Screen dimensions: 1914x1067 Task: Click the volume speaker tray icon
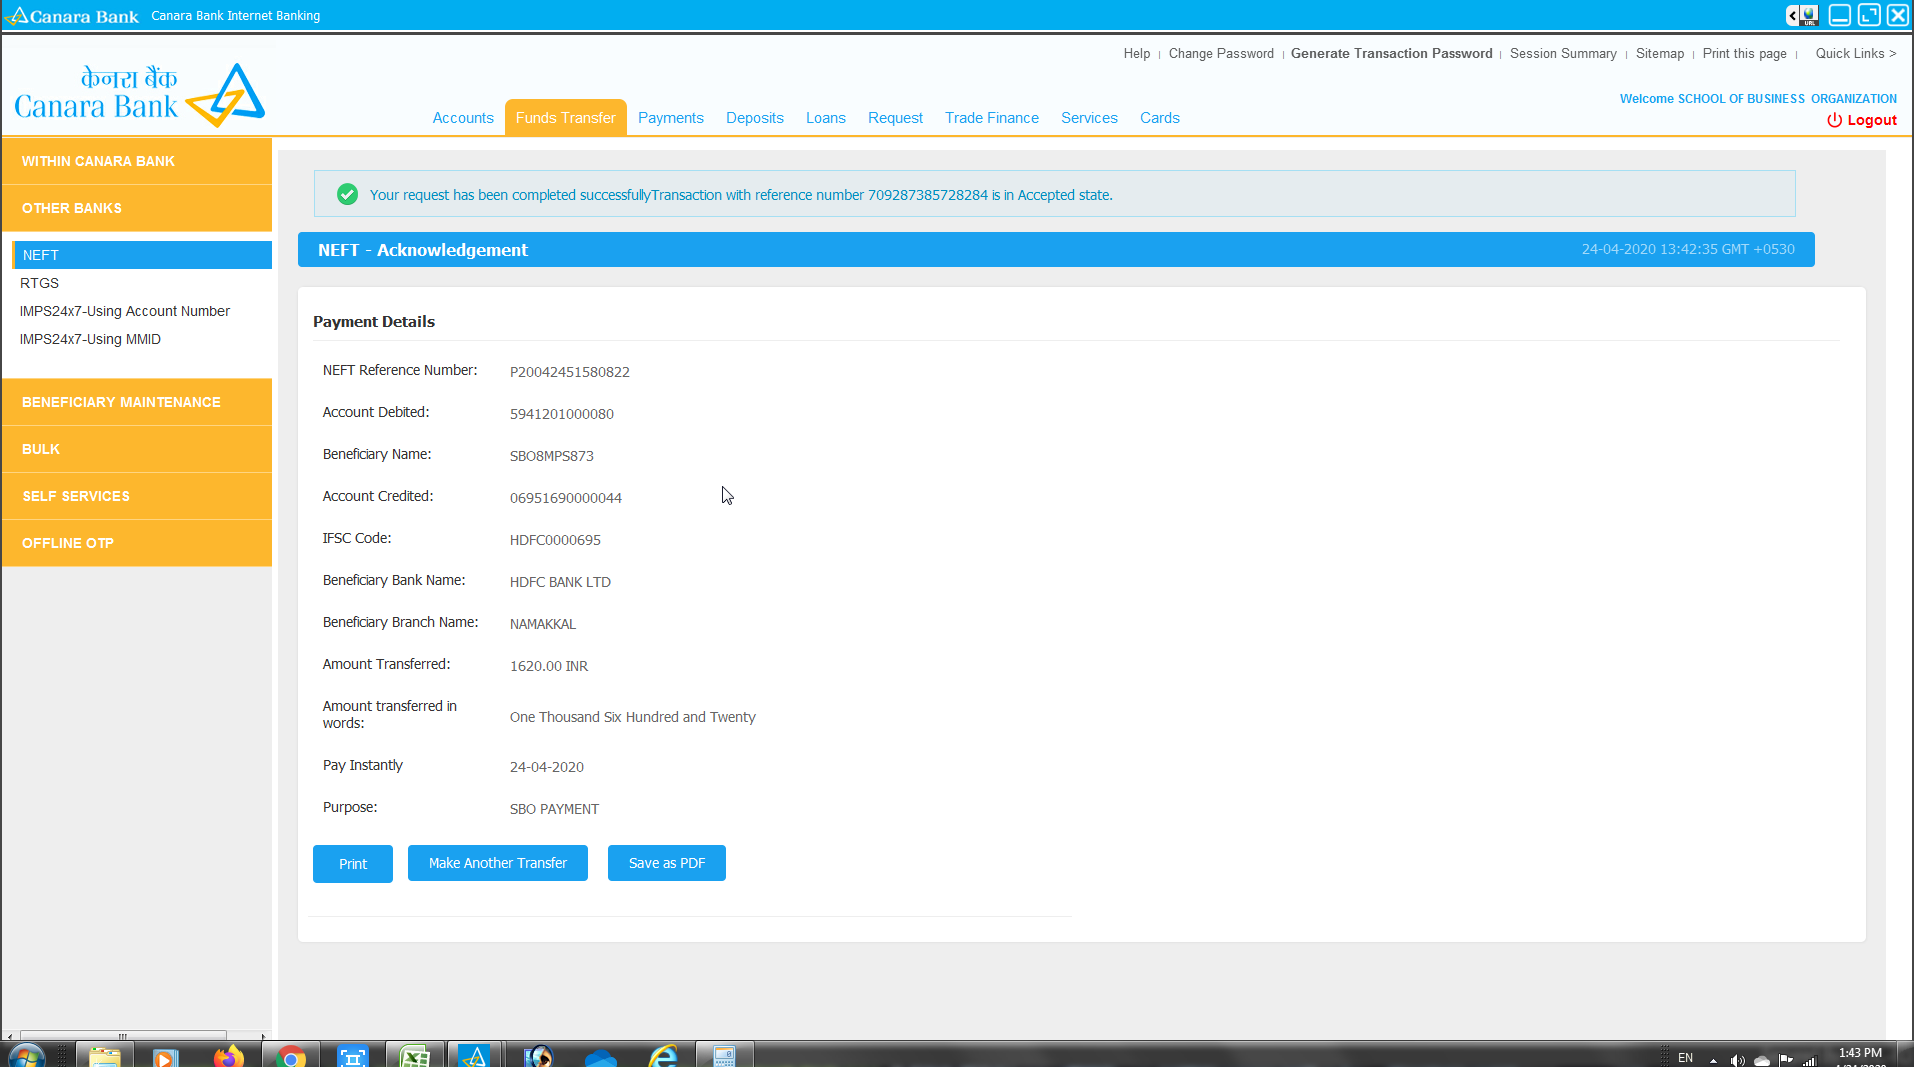(x=1738, y=1060)
